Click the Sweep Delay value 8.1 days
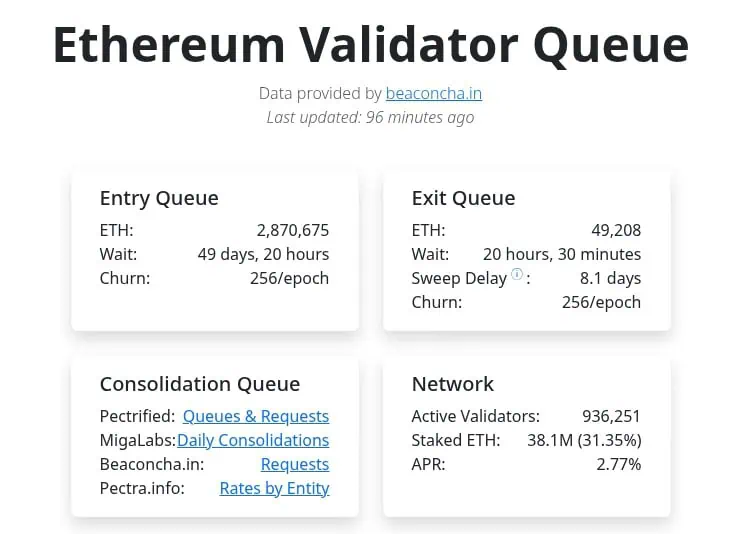 pyautogui.click(x=610, y=278)
